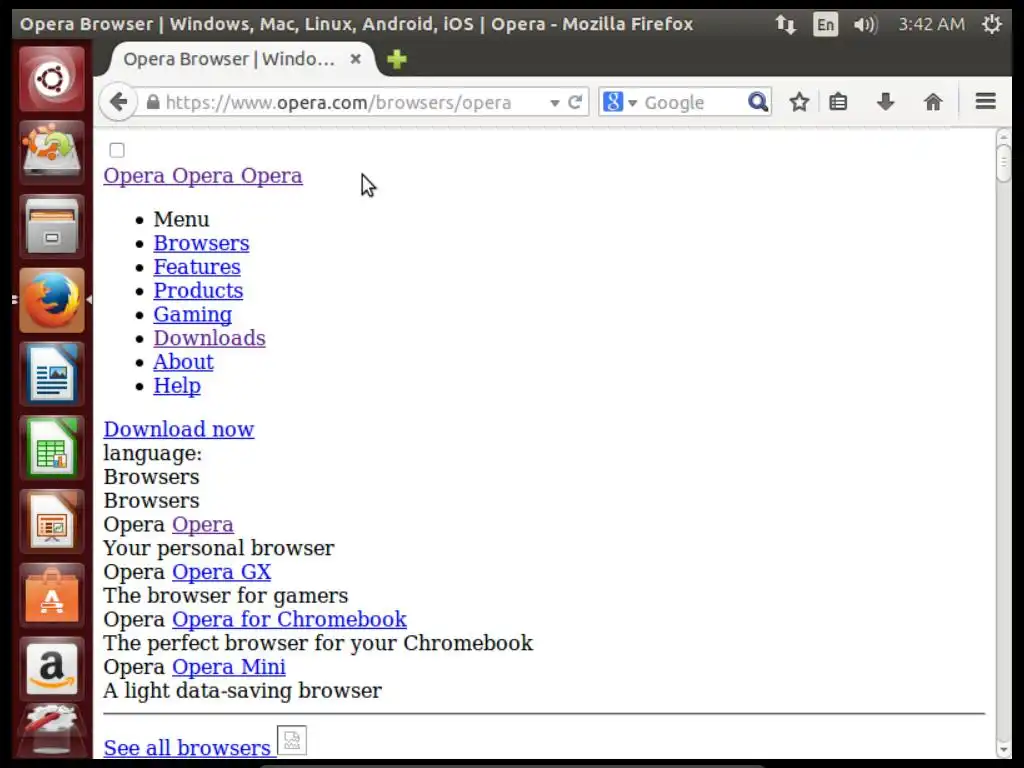Image resolution: width=1024 pixels, height=768 pixels.
Task: Open the Opera Mini link
Action: point(229,667)
